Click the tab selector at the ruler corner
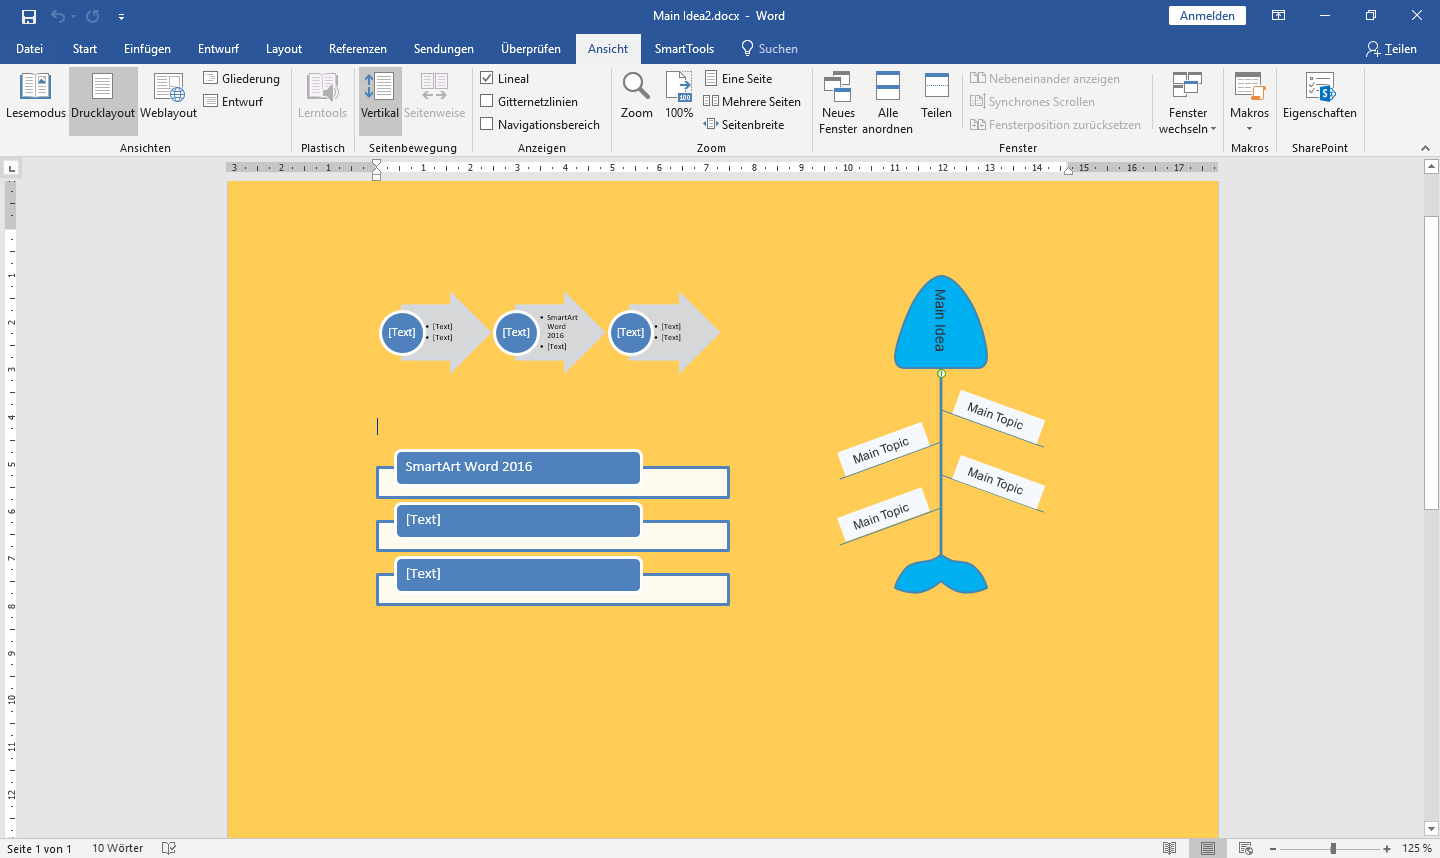 pos(11,168)
